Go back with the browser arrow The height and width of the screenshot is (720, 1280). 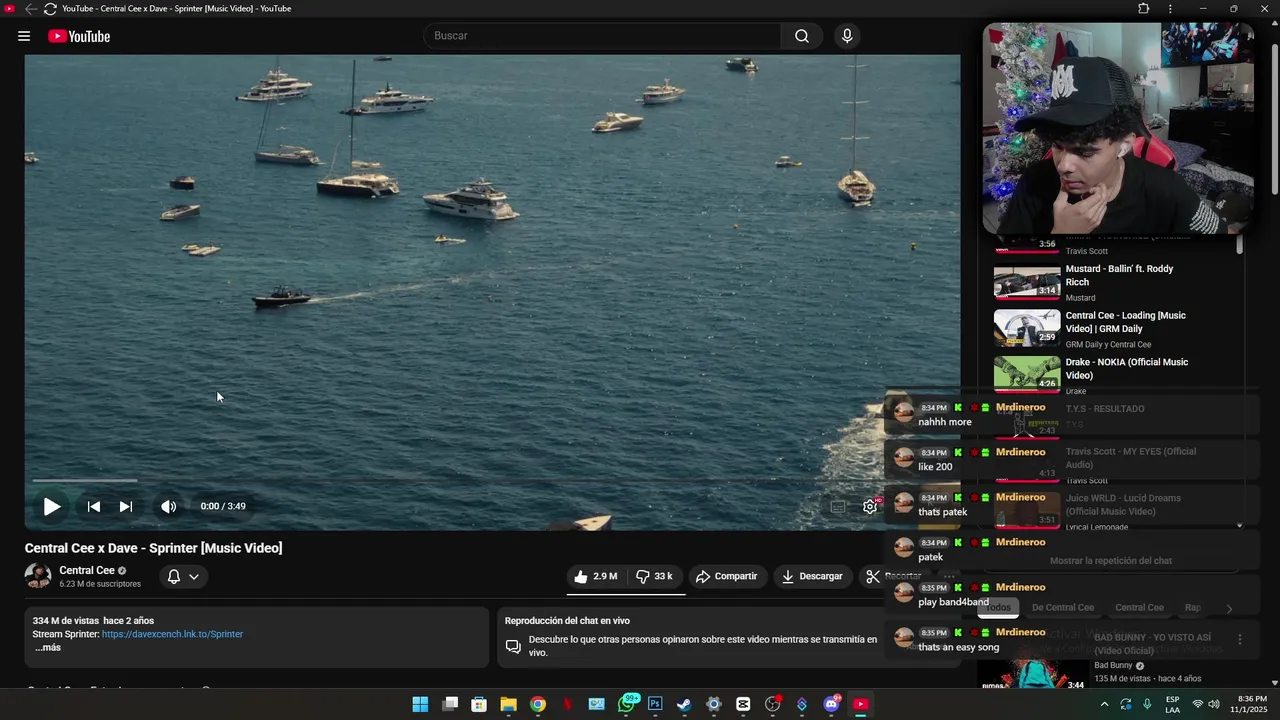point(30,9)
